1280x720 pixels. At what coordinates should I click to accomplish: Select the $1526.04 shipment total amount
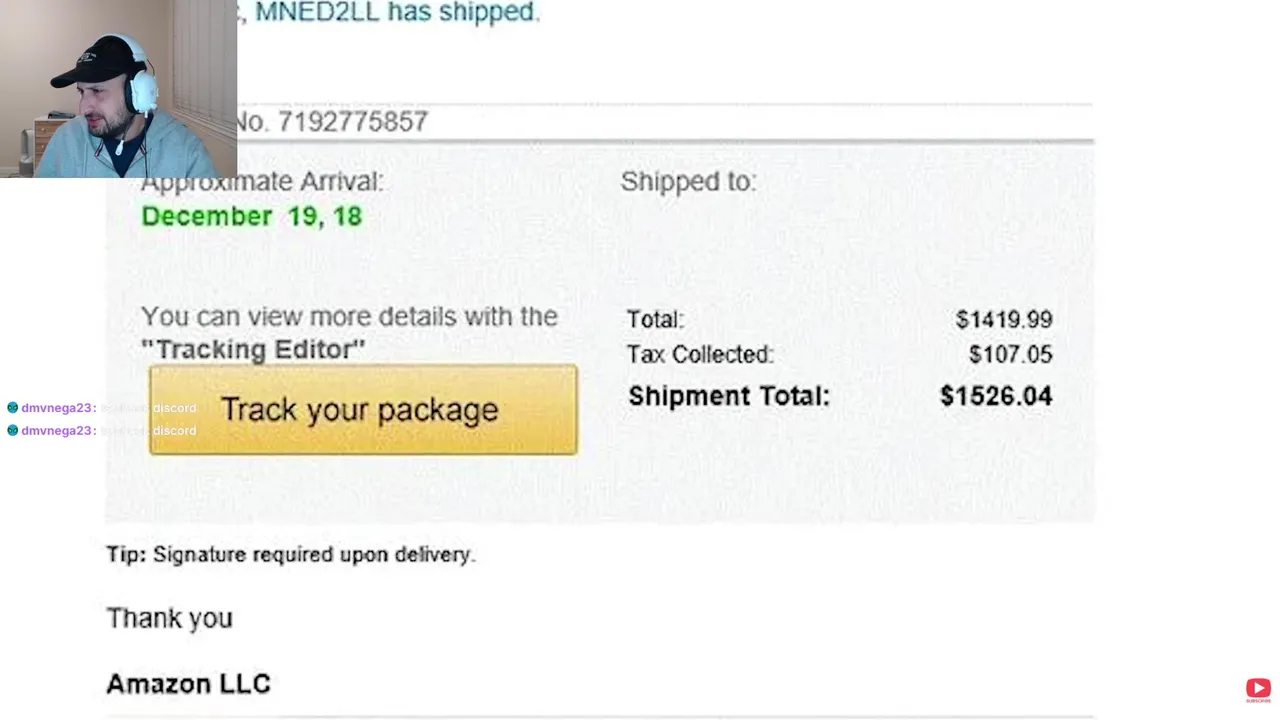(x=995, y=396)
